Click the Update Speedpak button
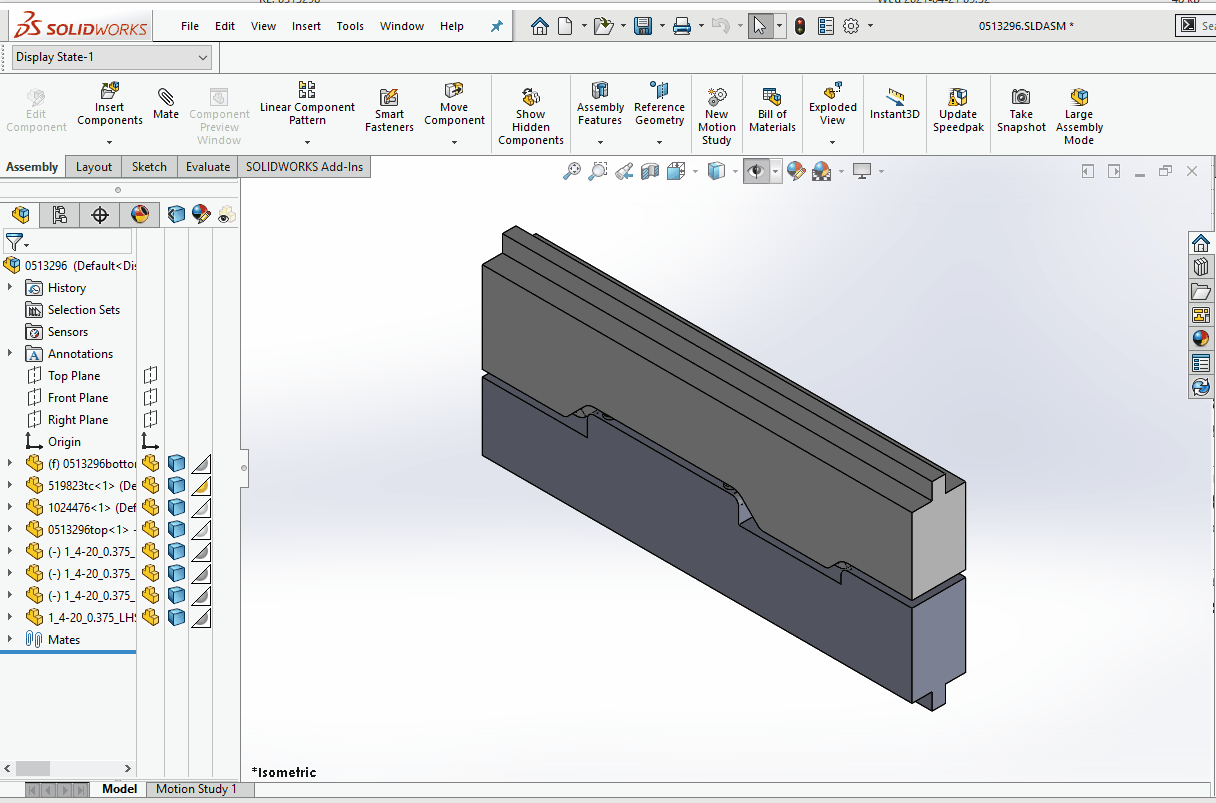Viewport: 1216px width, 803px height. [x=958, y=108]
